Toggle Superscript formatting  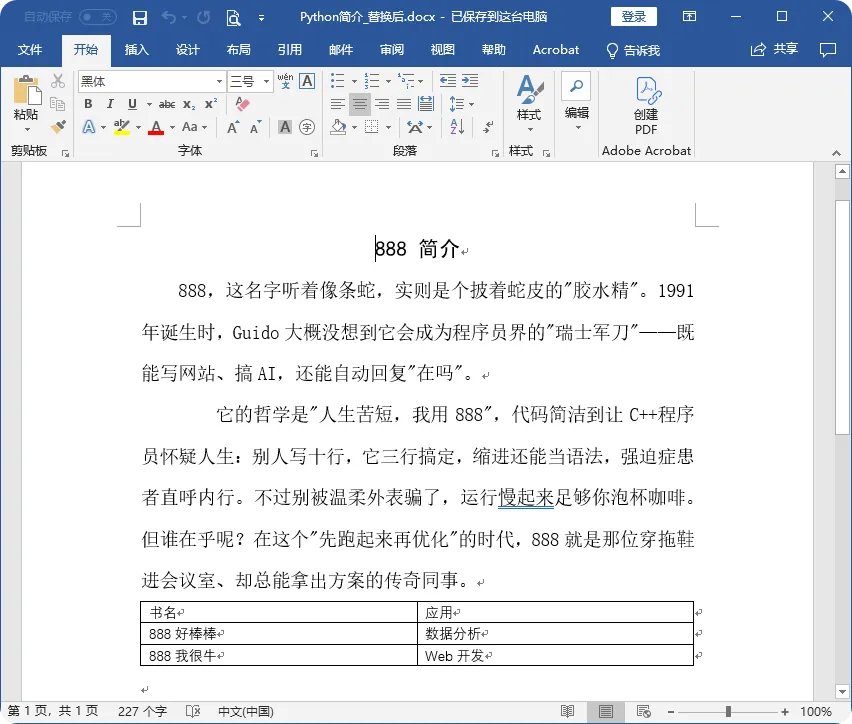pyautogui.click(x=211, y=104)
